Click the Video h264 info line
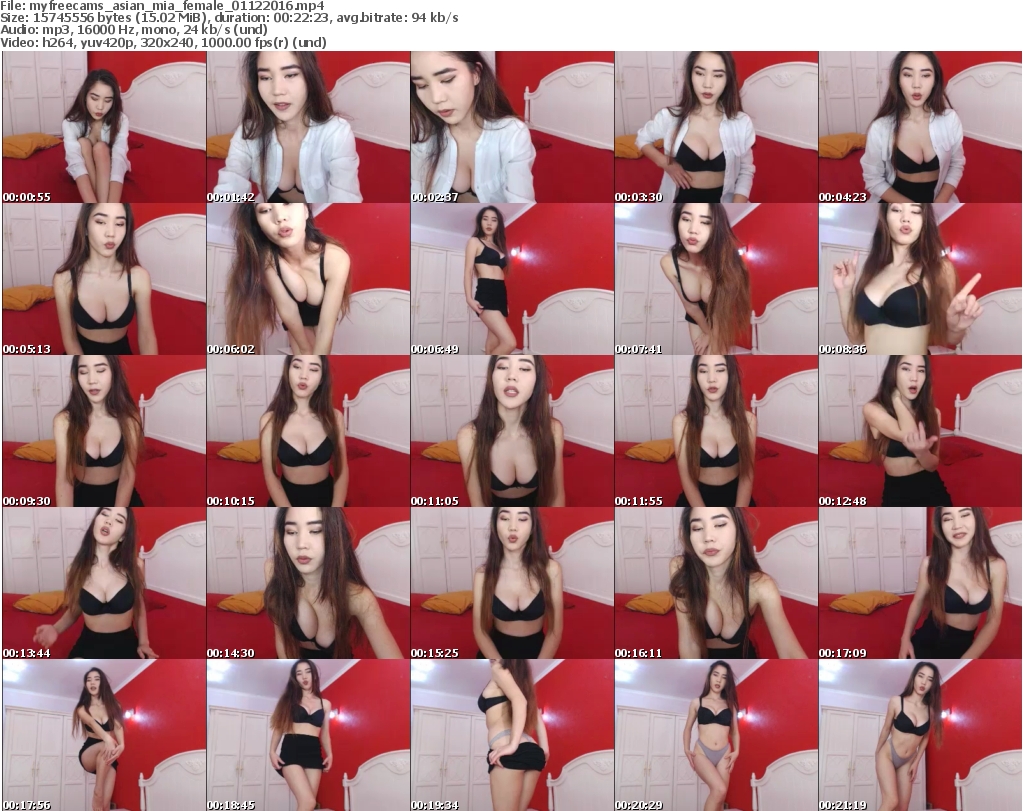Viewport: 1024px width, 811px height. coord(163,42)
